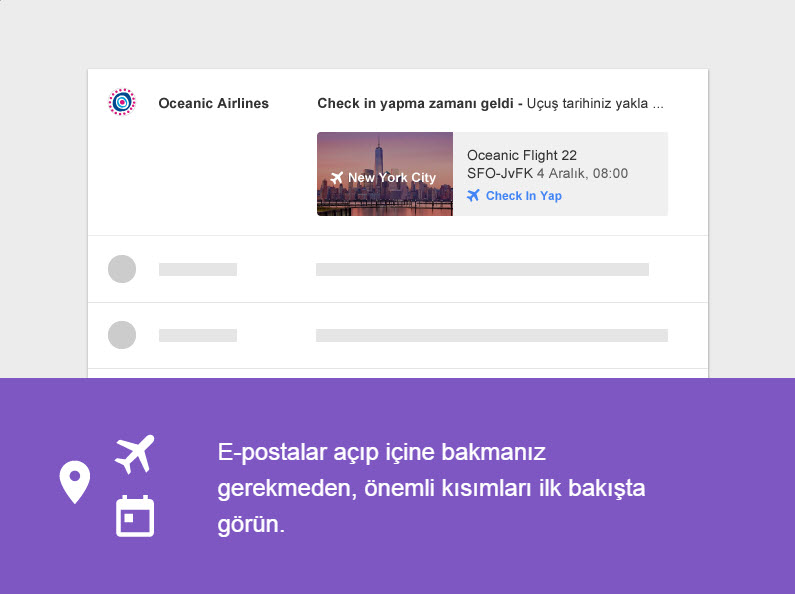This screenshot has height=594, width=795.
Task: Click the New York City skyline thumbnail
Action: [x=385, y=174]
